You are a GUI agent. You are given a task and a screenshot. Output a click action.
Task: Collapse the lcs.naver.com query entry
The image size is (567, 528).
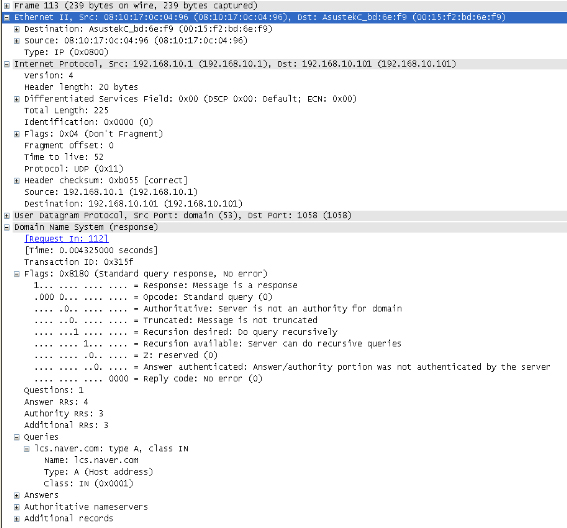pos(27,449)
